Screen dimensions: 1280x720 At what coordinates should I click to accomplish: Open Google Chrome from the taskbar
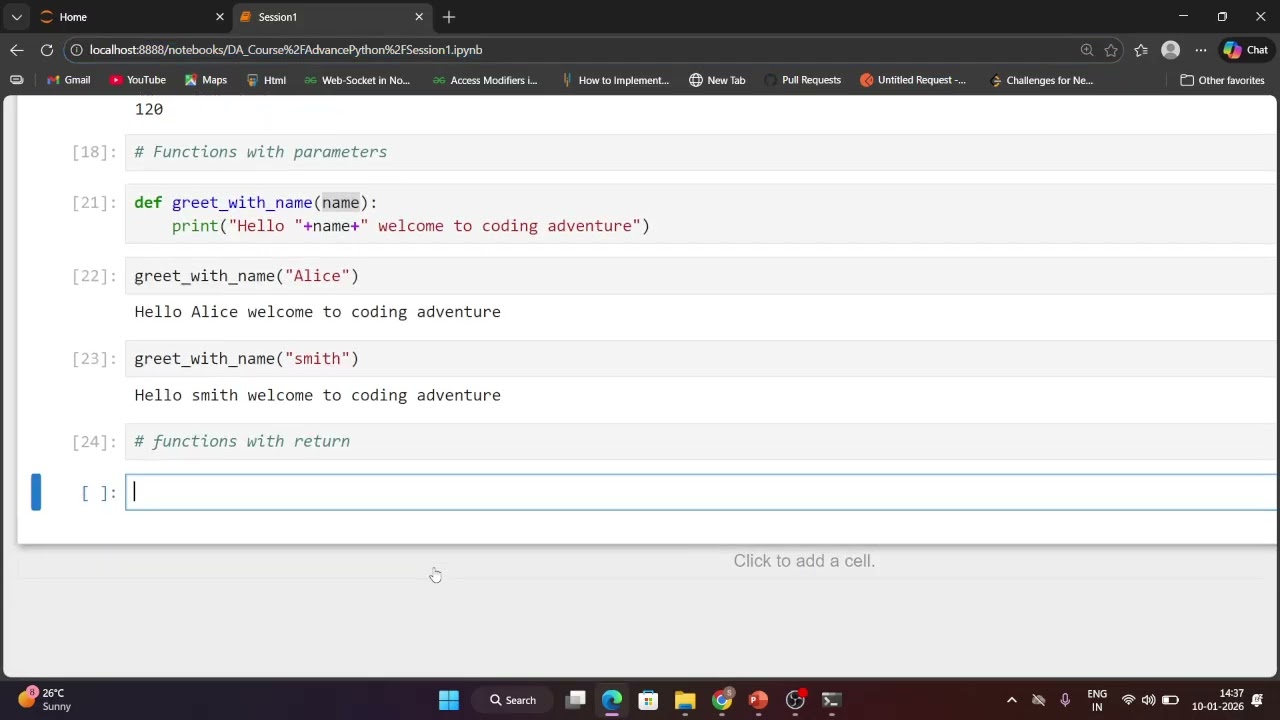[722, 700]
